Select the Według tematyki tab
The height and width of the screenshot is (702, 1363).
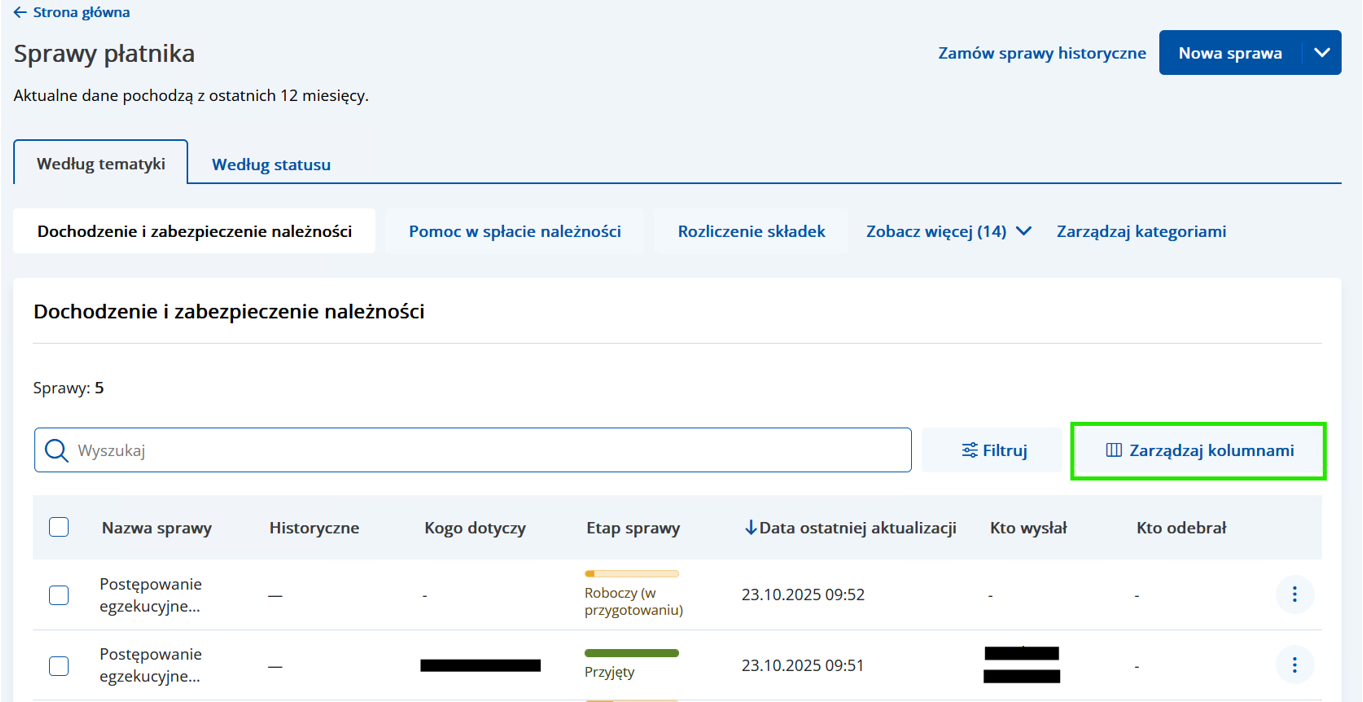(x=101, y=163)
